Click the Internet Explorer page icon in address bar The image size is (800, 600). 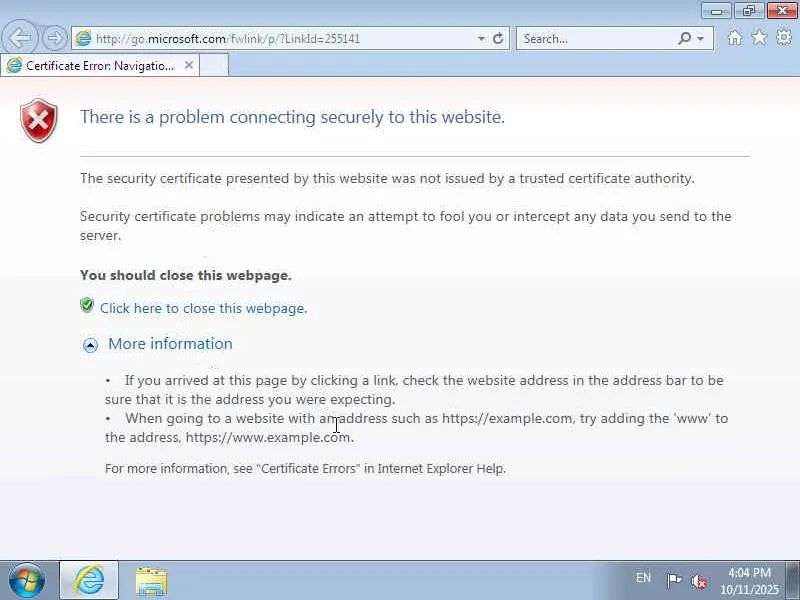83,38
